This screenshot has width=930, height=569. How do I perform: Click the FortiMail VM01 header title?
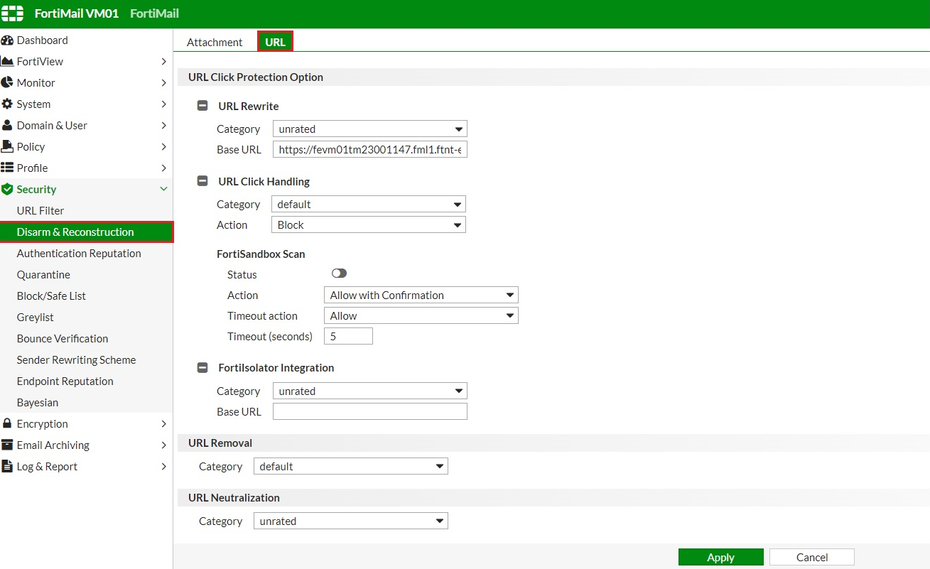point(77,13)
